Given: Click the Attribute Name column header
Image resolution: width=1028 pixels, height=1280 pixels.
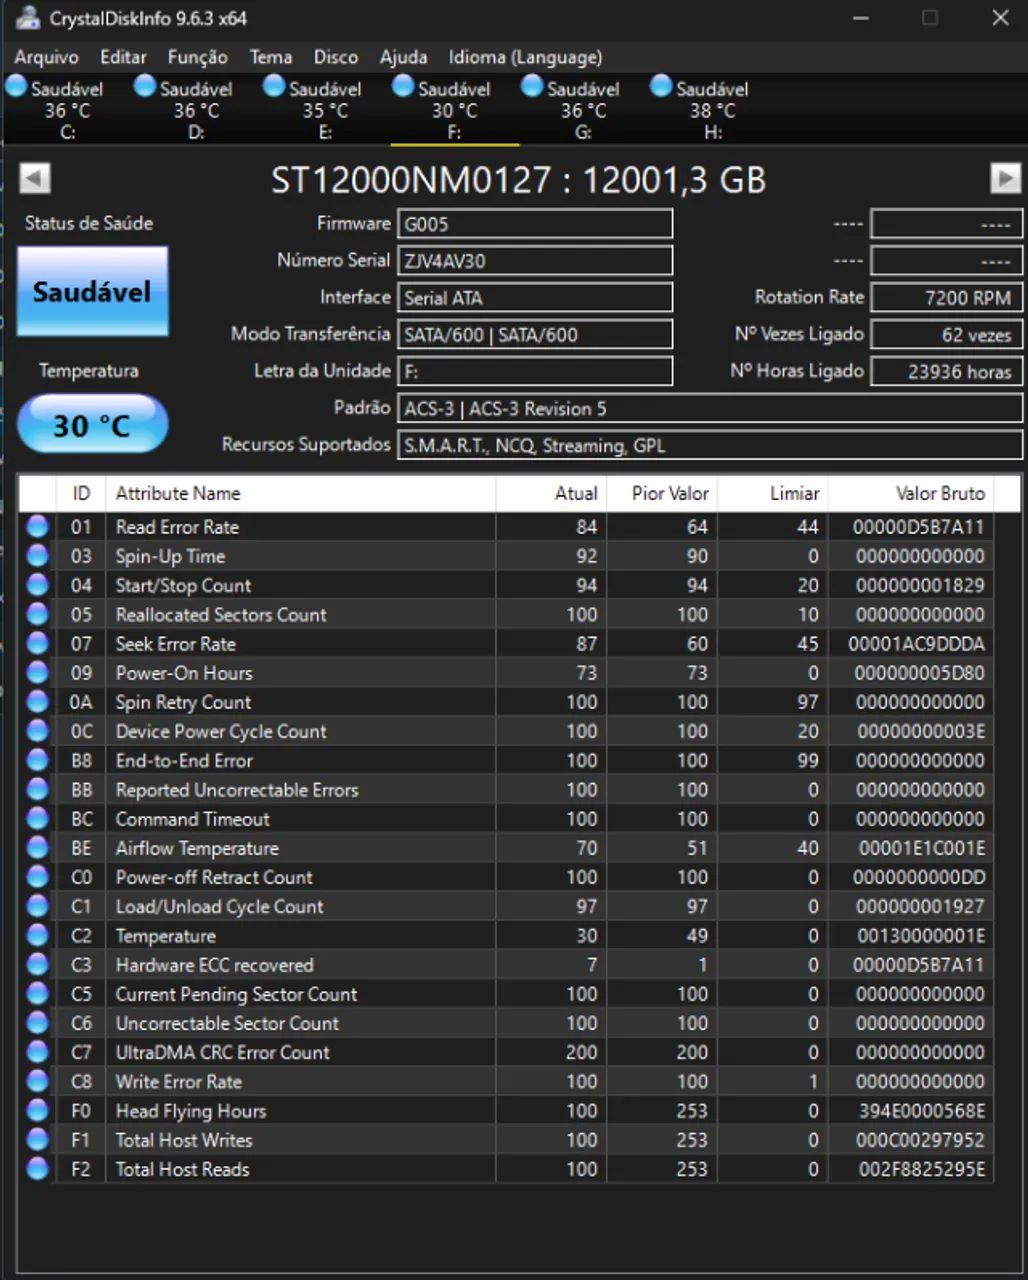Looking at the screenshot, I should (x=300, y=493).
